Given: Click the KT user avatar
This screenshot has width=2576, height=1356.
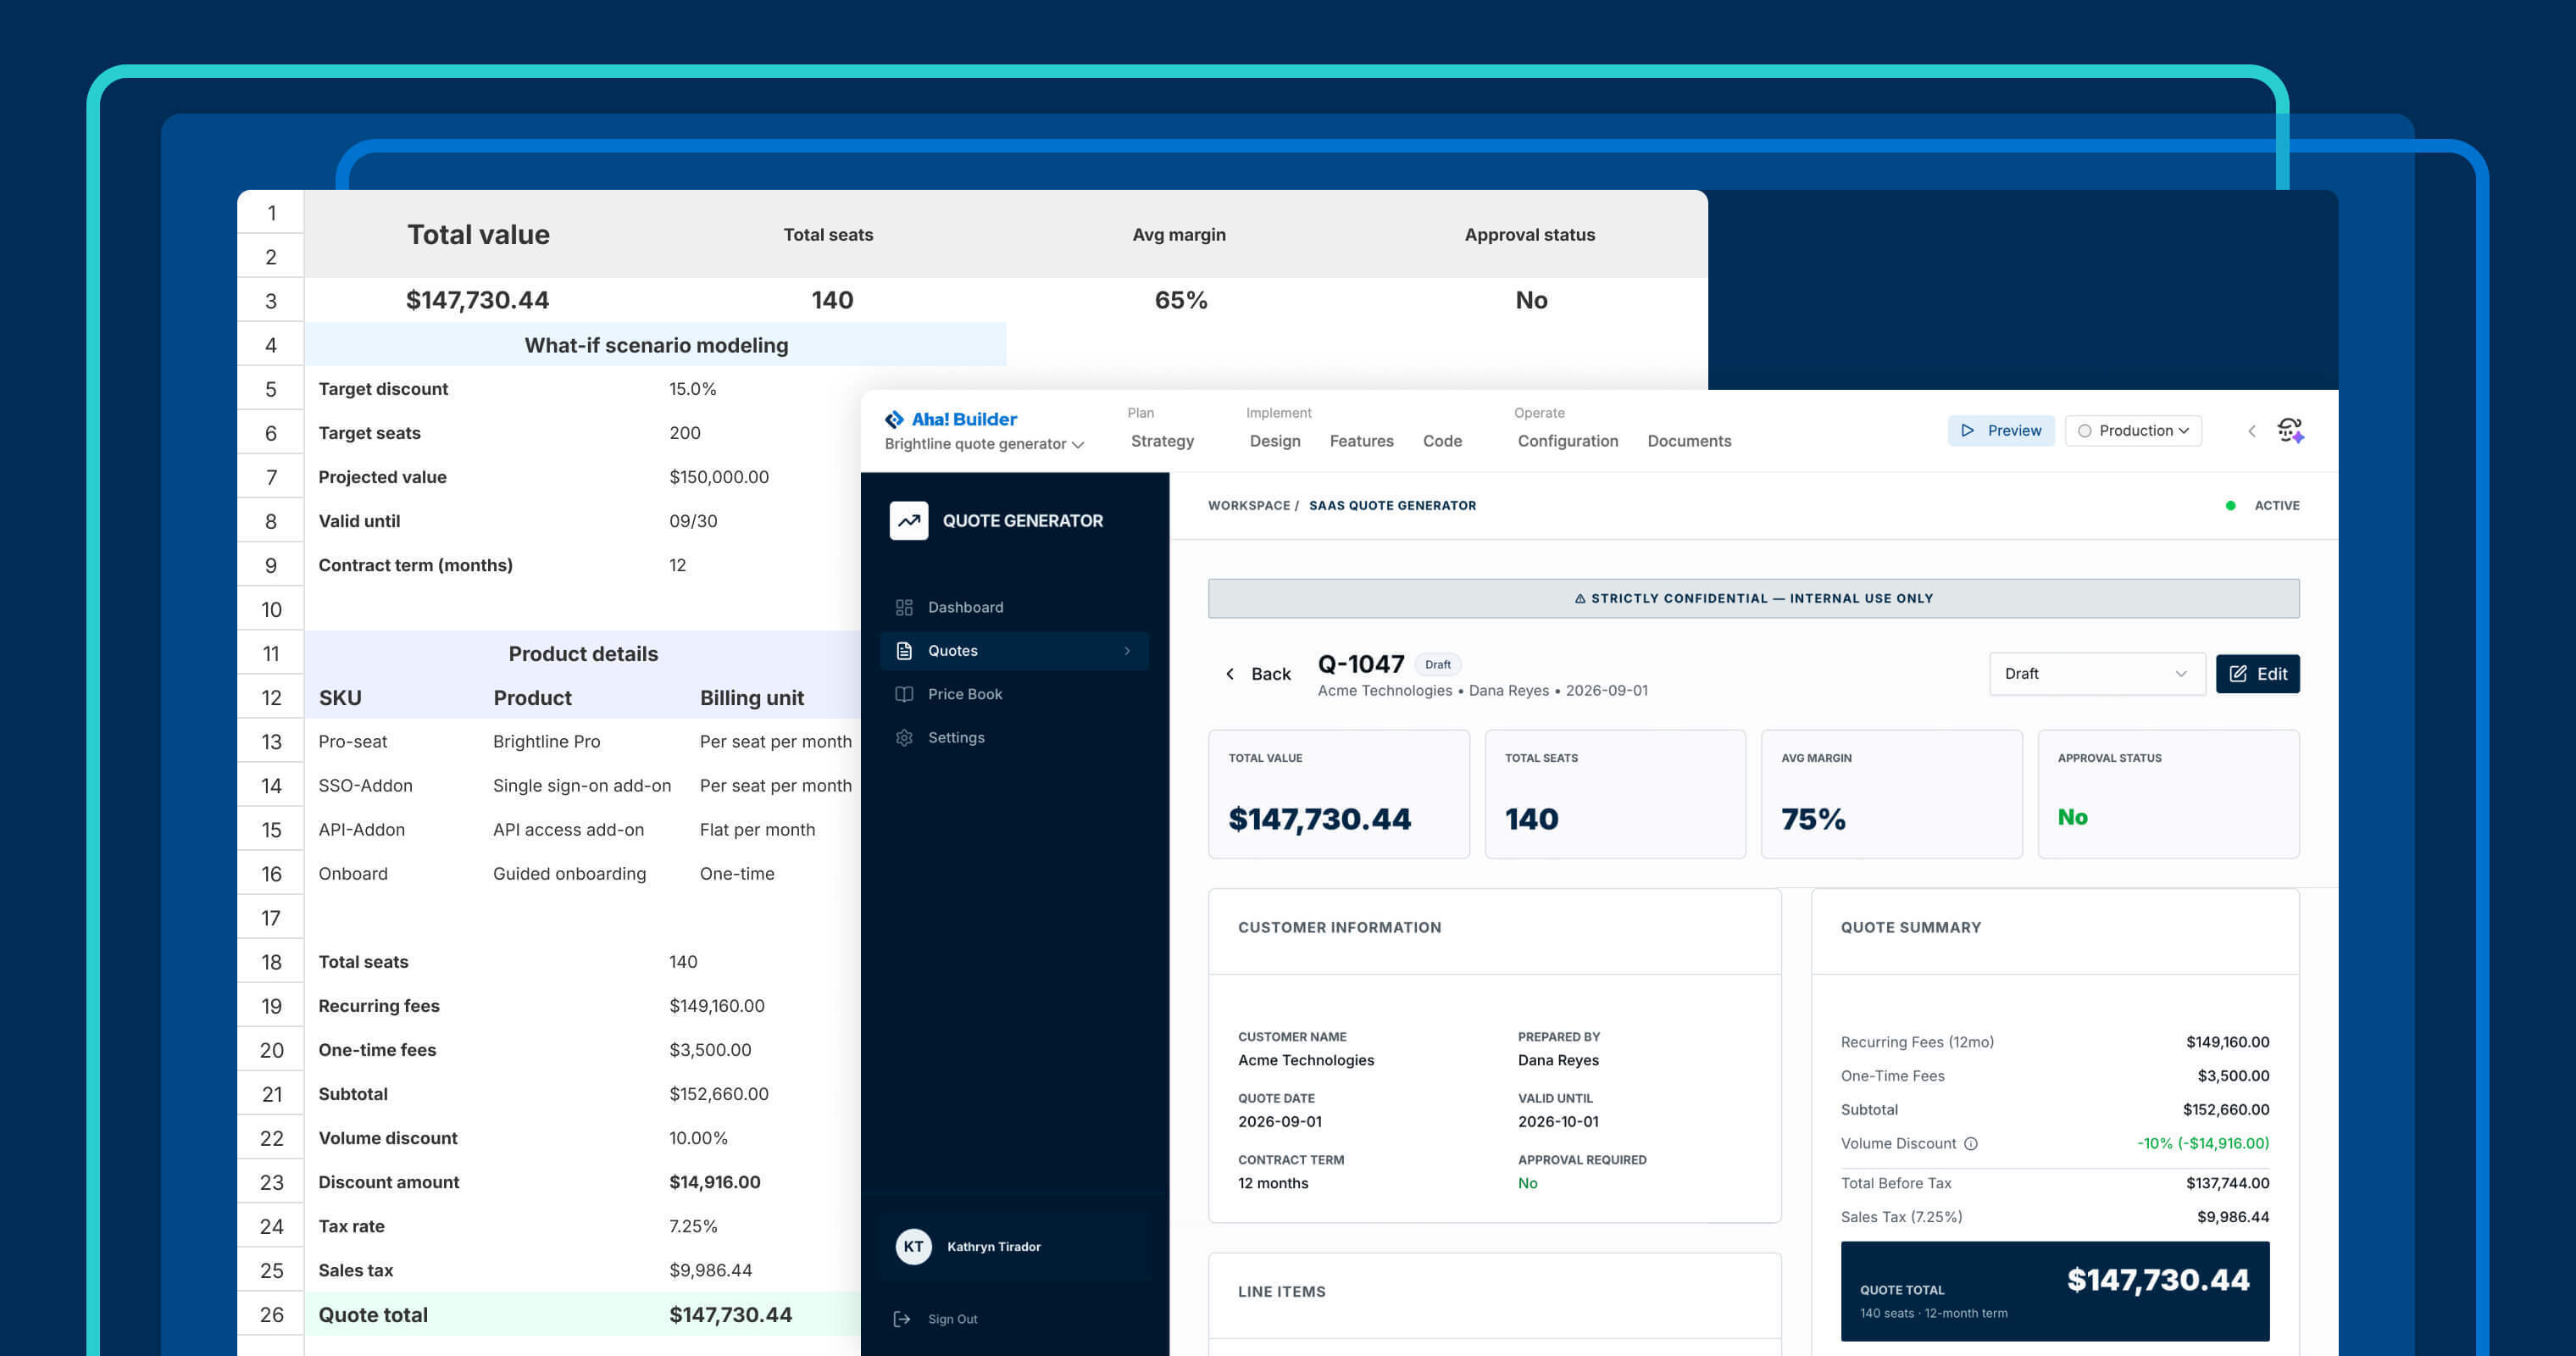Looking at the screenshot, I should (913, 1246).
